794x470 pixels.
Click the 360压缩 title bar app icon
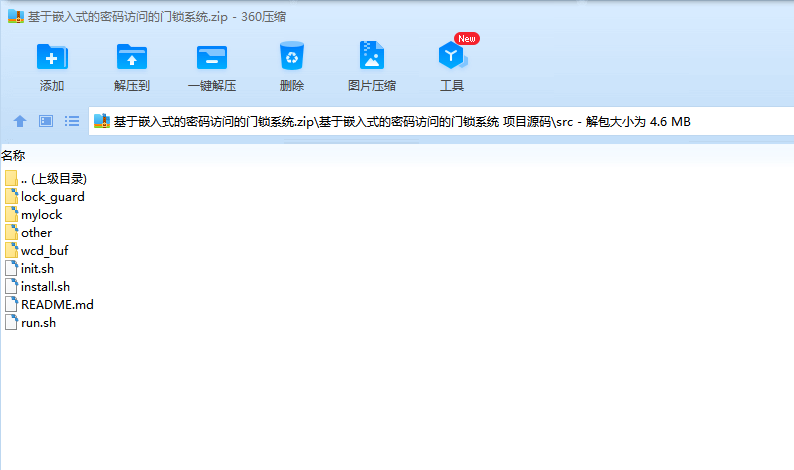[x=16, y=17]
